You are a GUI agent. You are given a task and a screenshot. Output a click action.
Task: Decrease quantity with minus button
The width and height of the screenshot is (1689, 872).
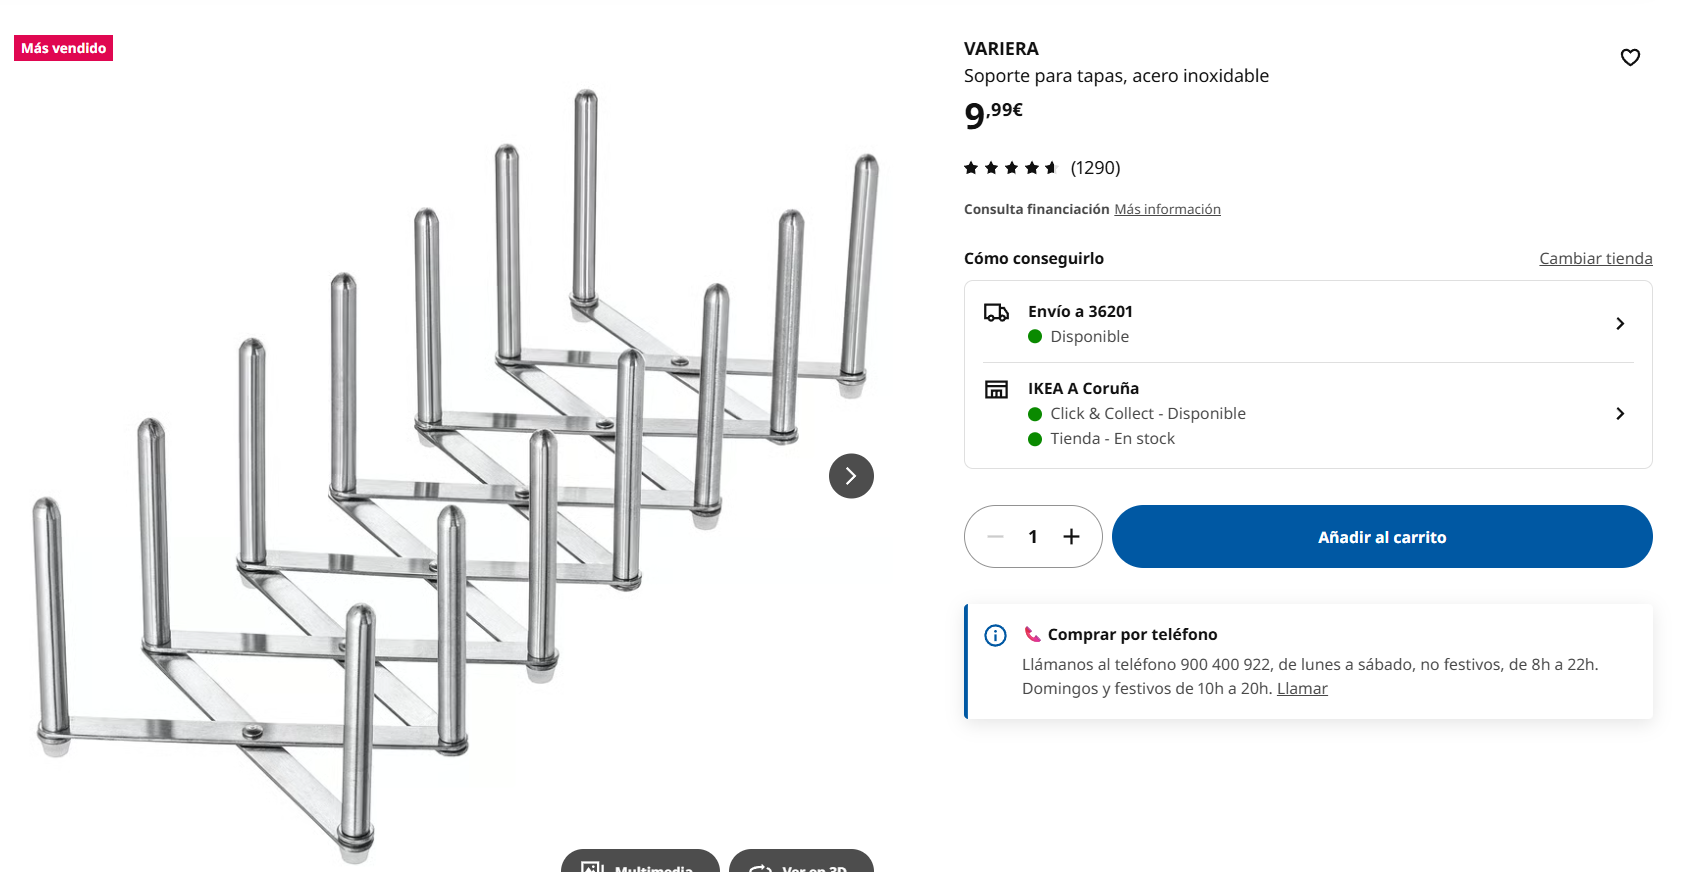coord(995,537)
